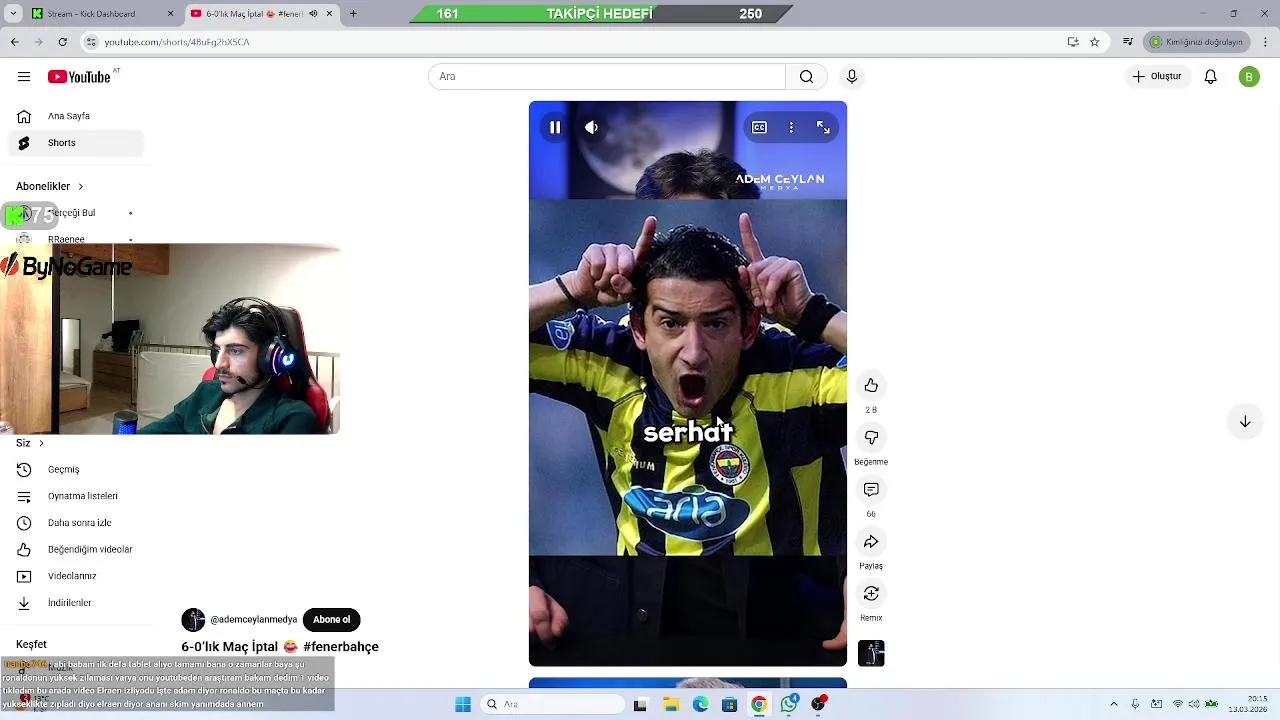Select Shorts in the sidebar

[76, 143]
